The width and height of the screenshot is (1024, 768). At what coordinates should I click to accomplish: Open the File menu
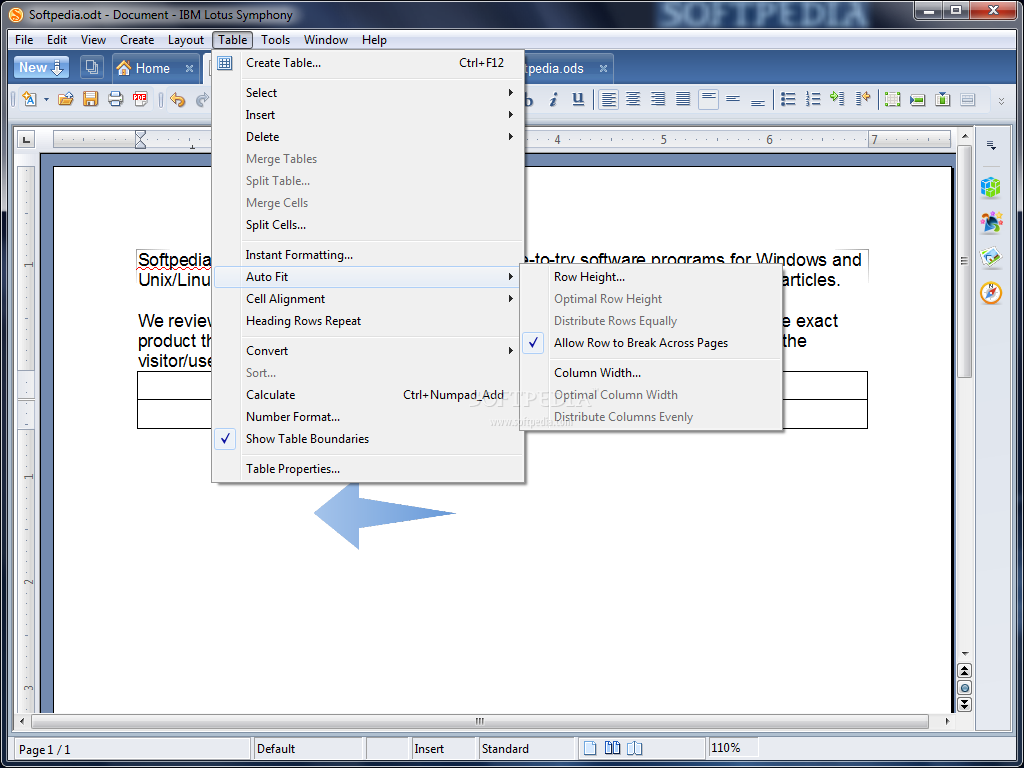click(x=24, y=40)
